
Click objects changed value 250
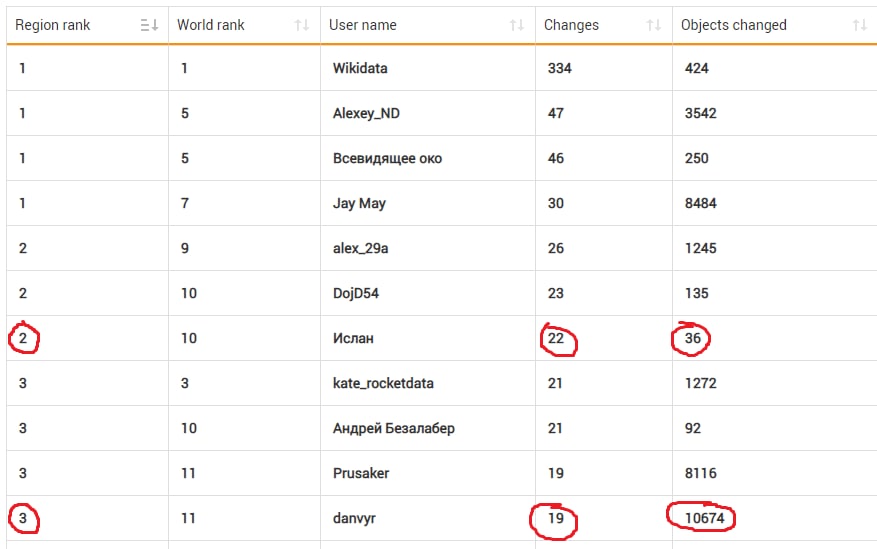696,159
